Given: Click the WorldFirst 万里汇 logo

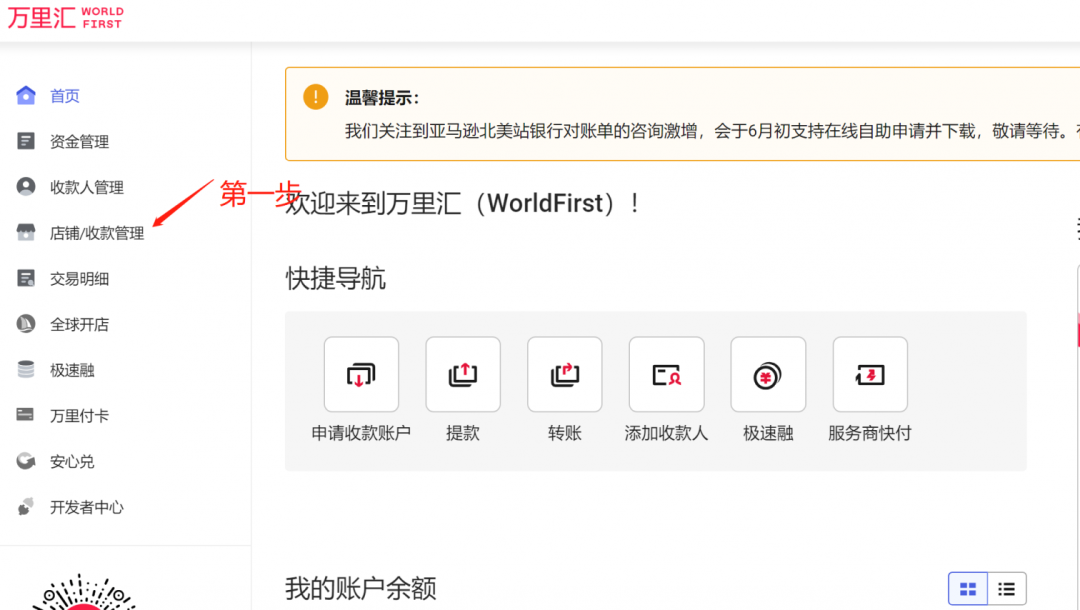Looking at the screenshot, I should coord(64,17).
